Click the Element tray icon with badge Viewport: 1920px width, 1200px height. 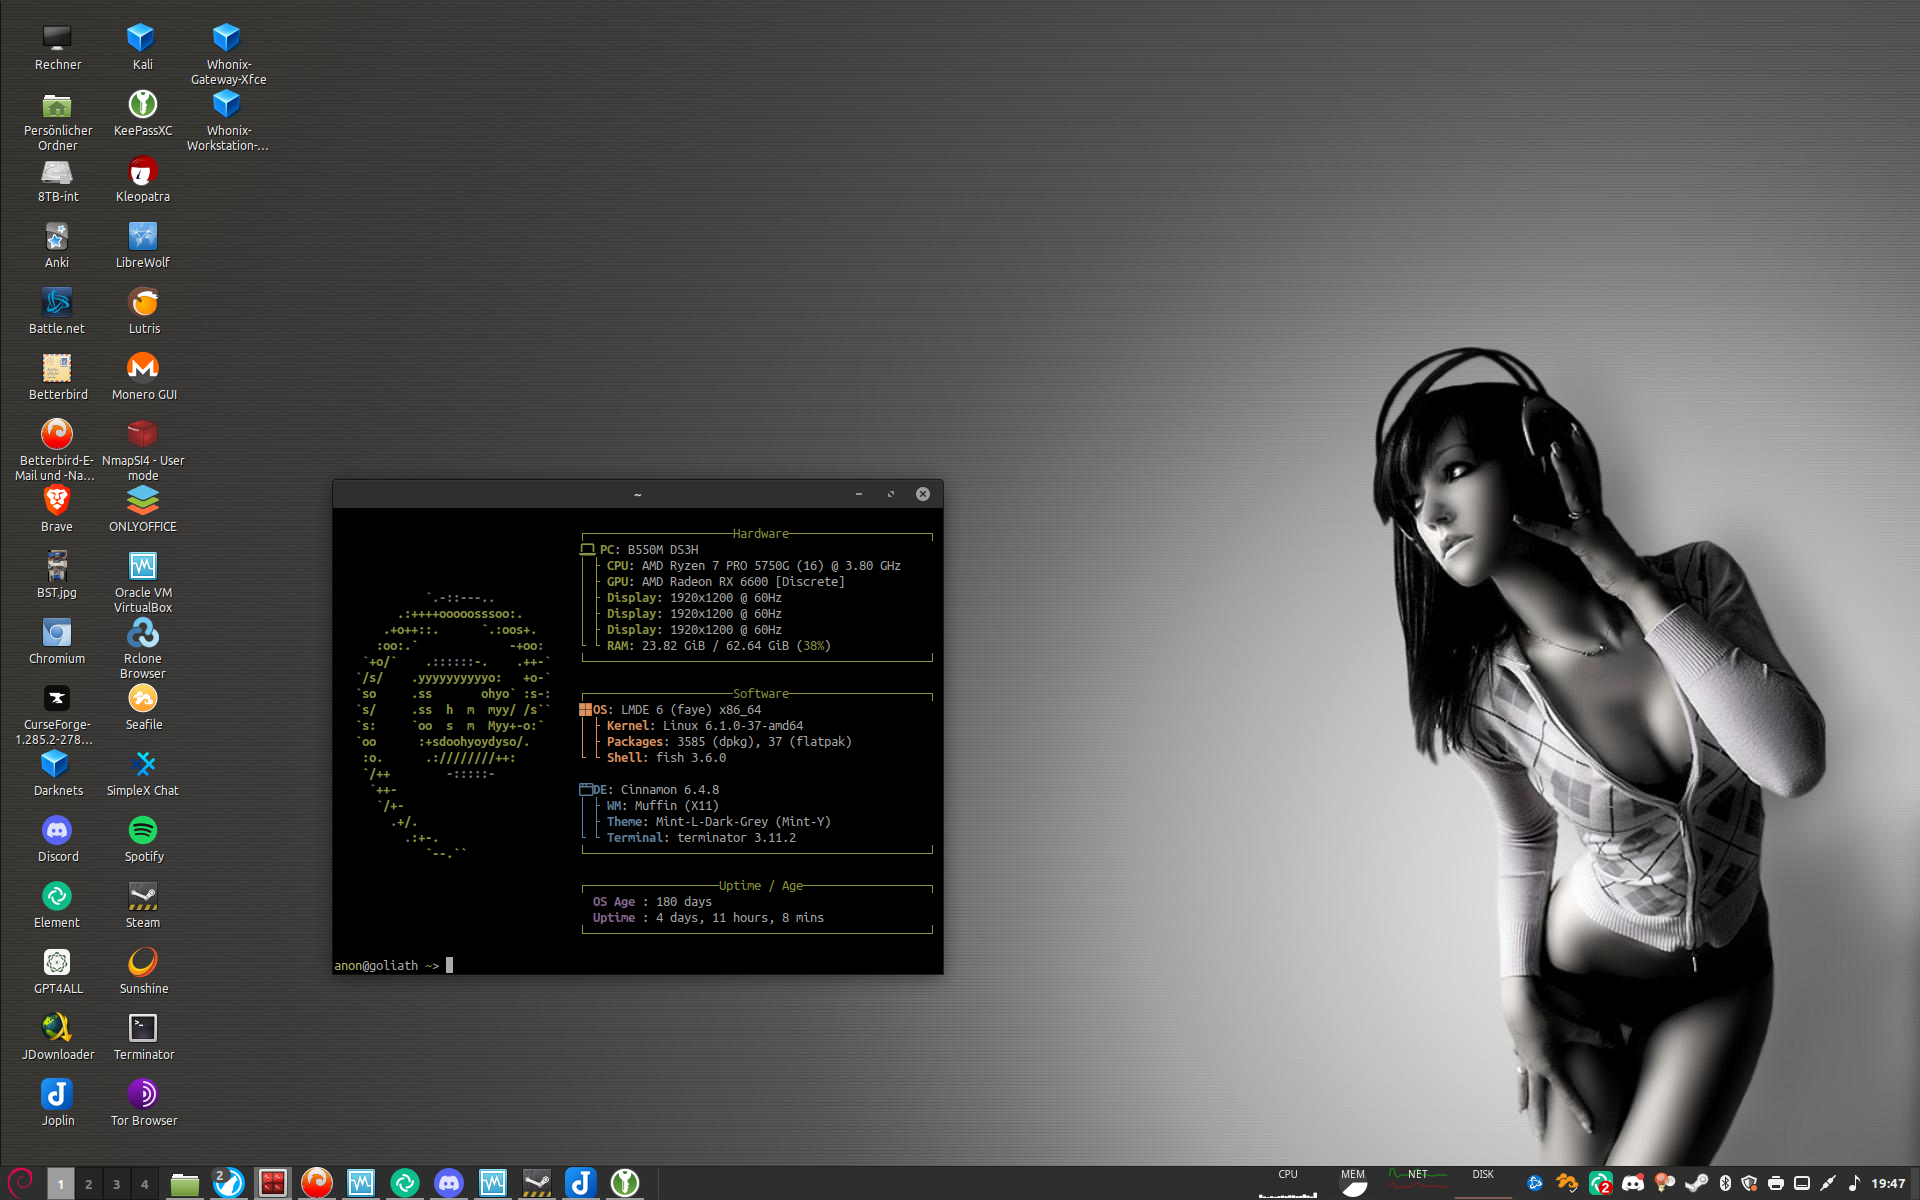coord(1600,1183)
